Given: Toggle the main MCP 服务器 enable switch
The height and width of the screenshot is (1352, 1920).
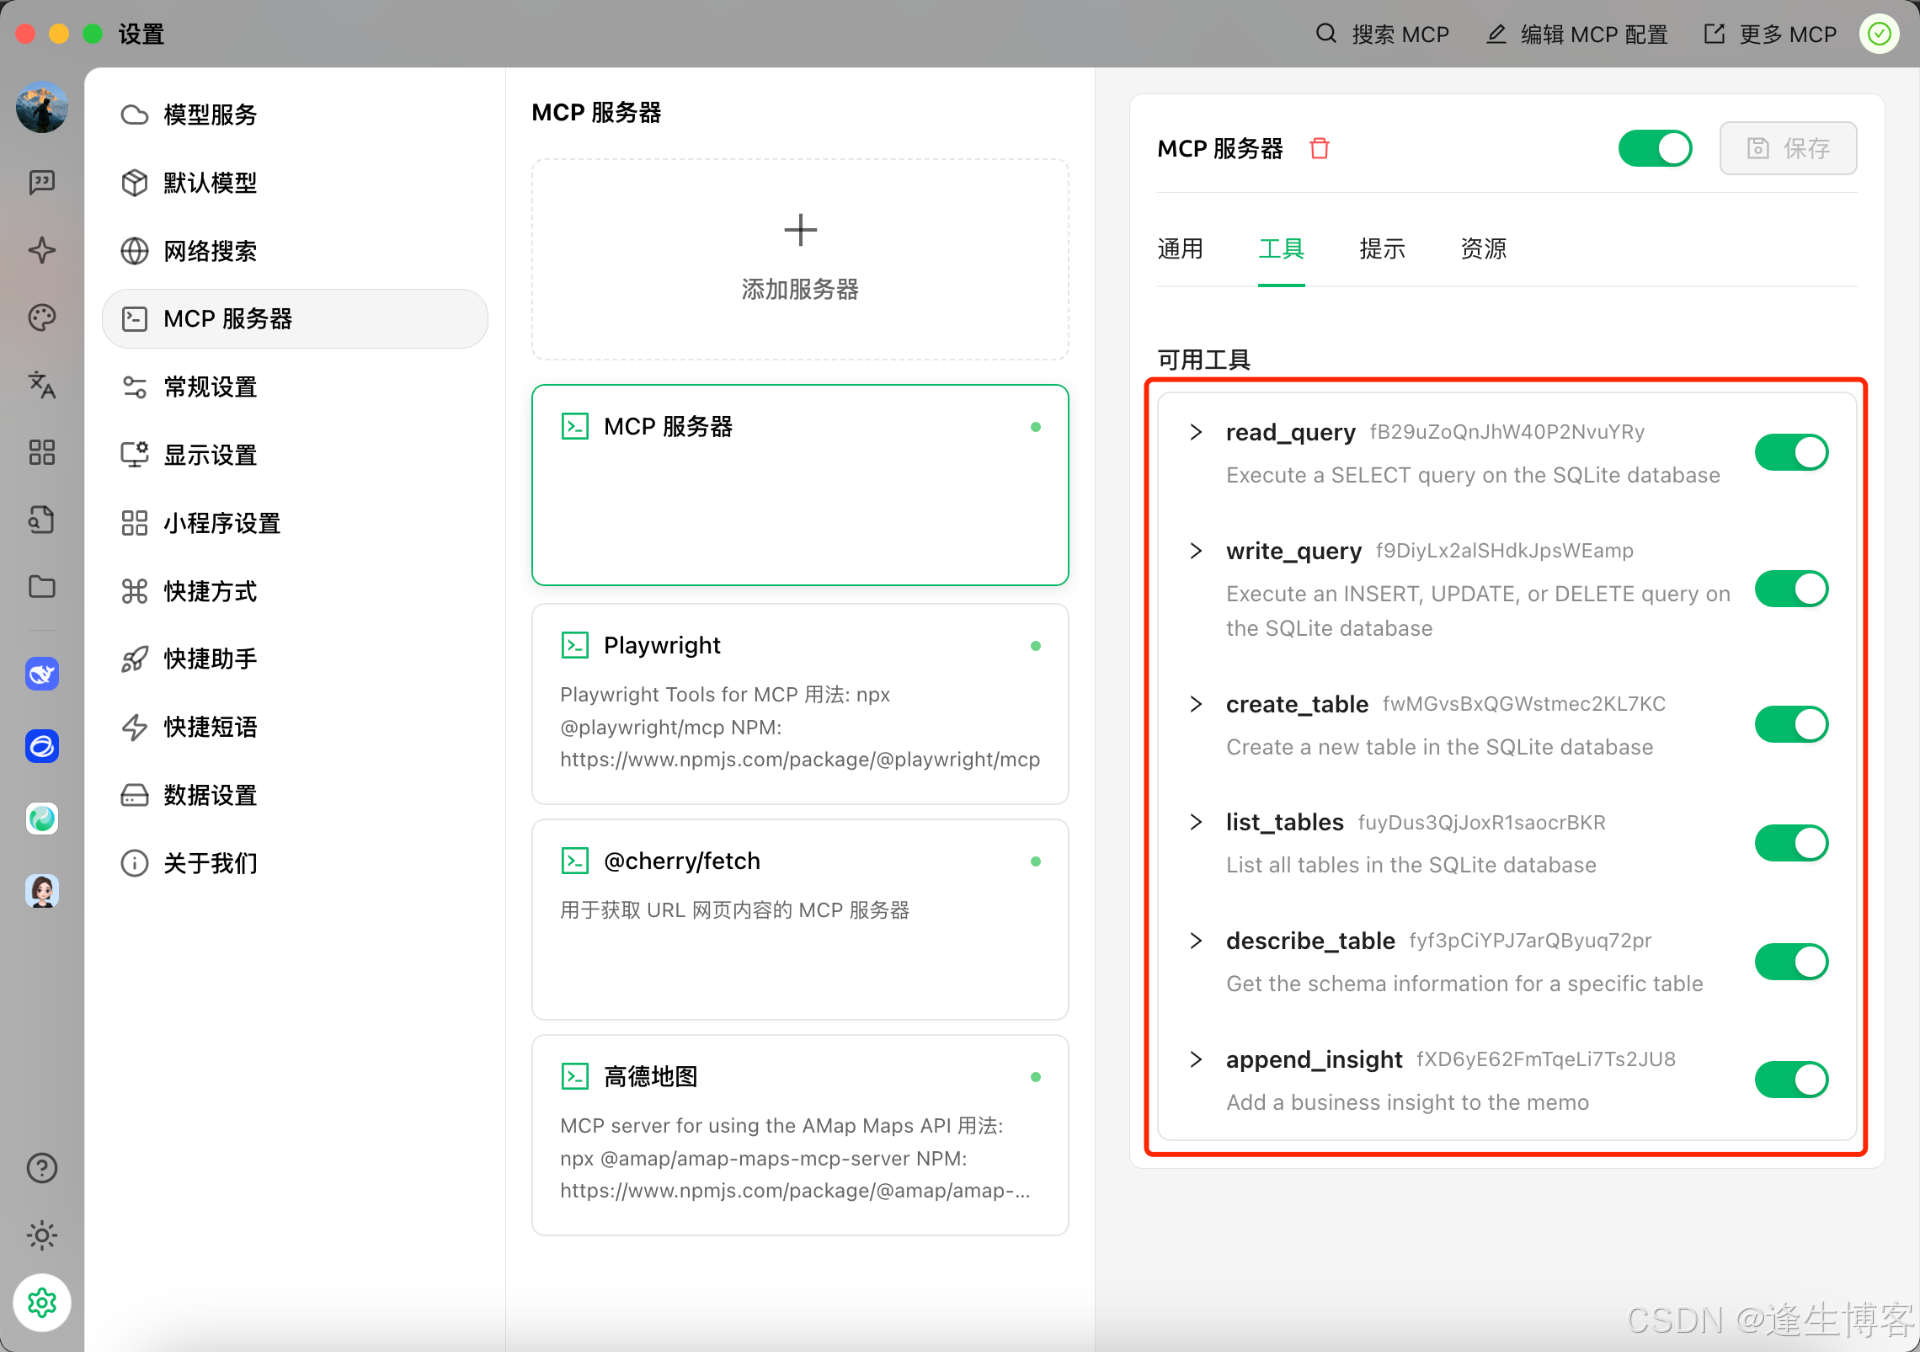Looking at the screenshot, I should click(1655, 148).
